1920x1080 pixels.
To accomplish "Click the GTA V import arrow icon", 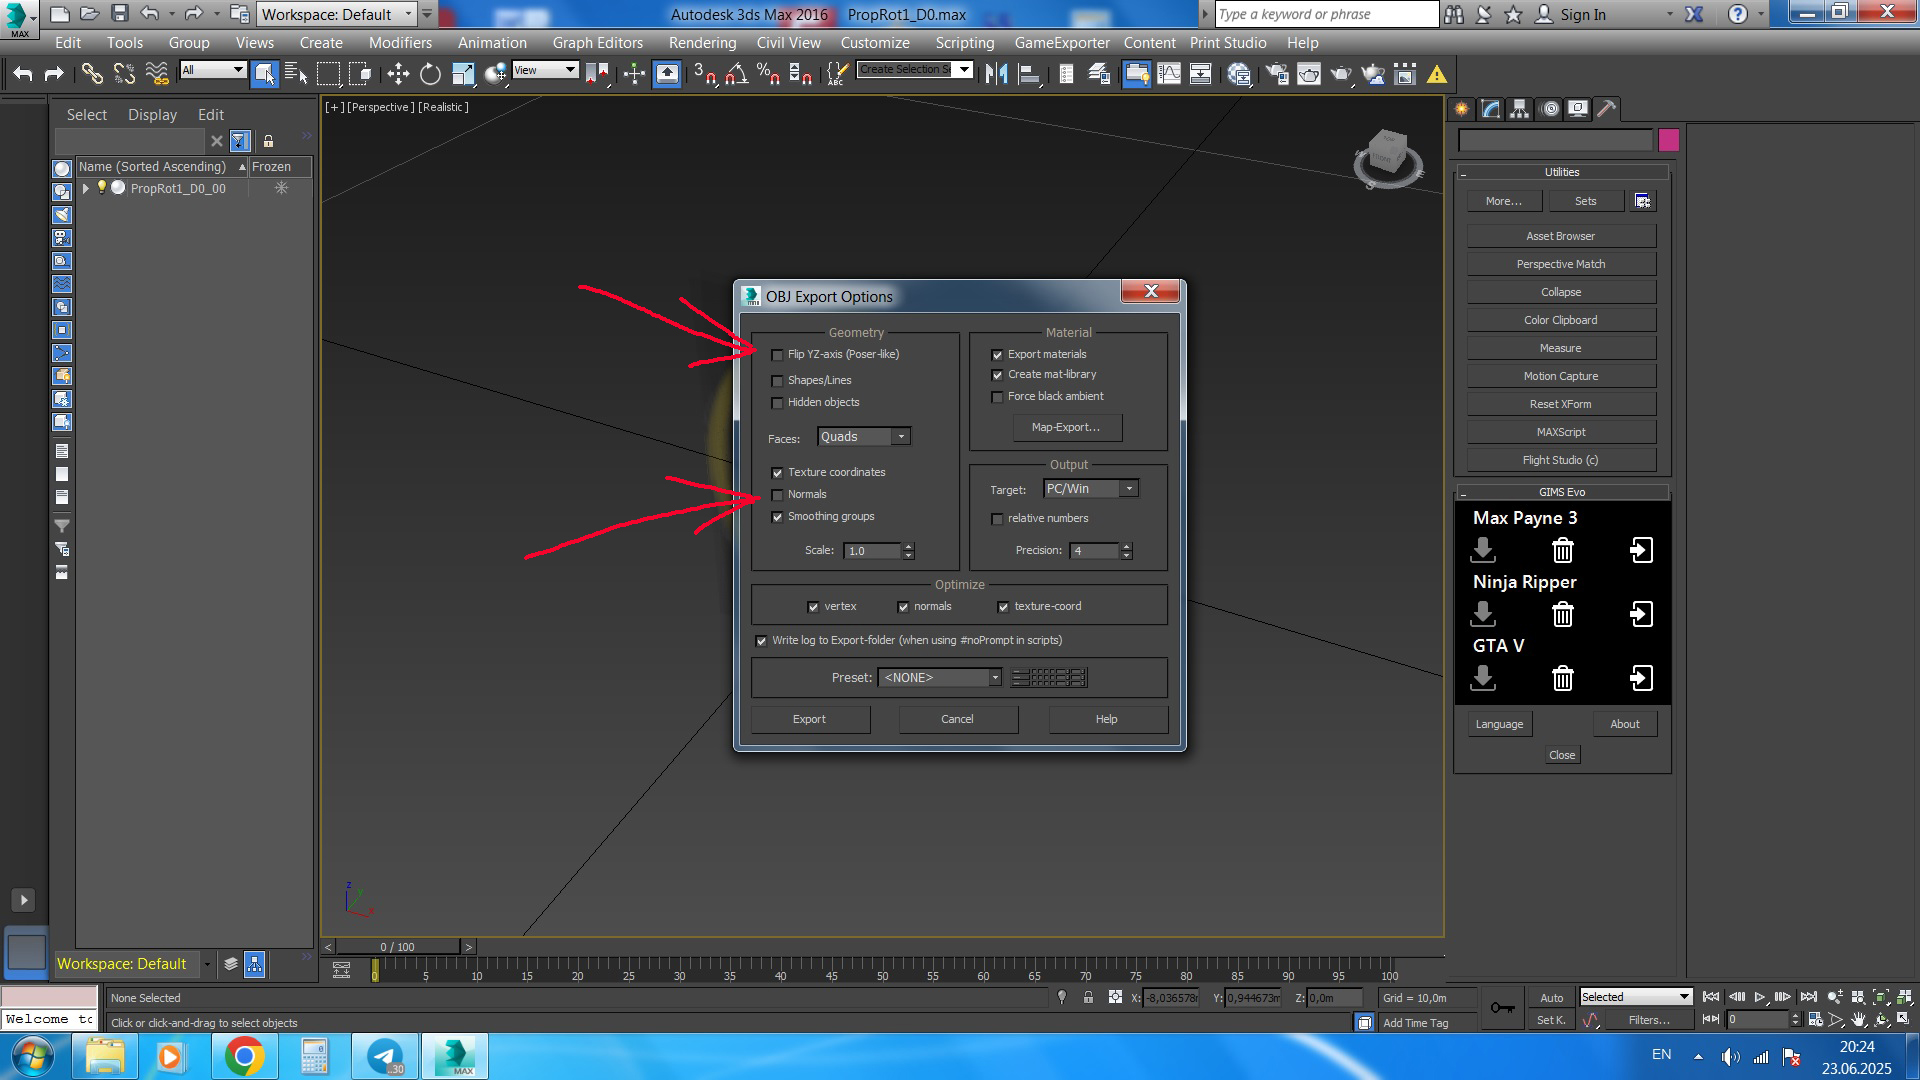I will [1641, 678].
